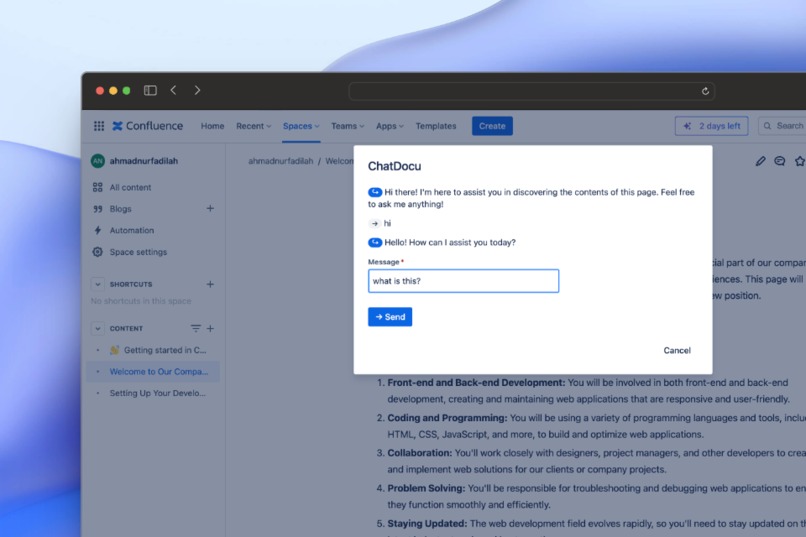Open Automation in sidebar
The image size is (806, 537).
132,230
